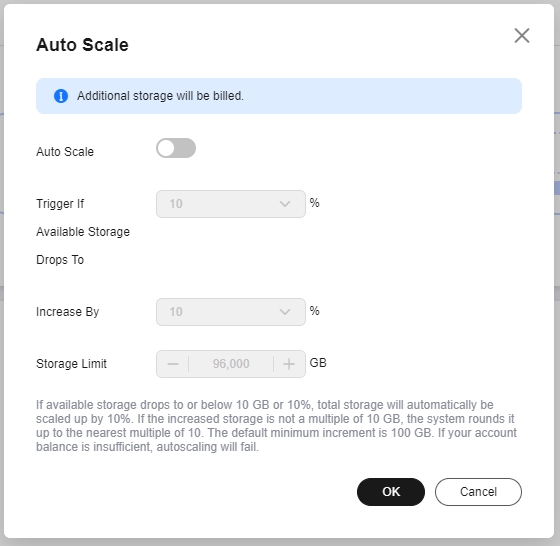
Task: Click the chevron arrow in Trigger If box
Action: [x=285, y=204]
